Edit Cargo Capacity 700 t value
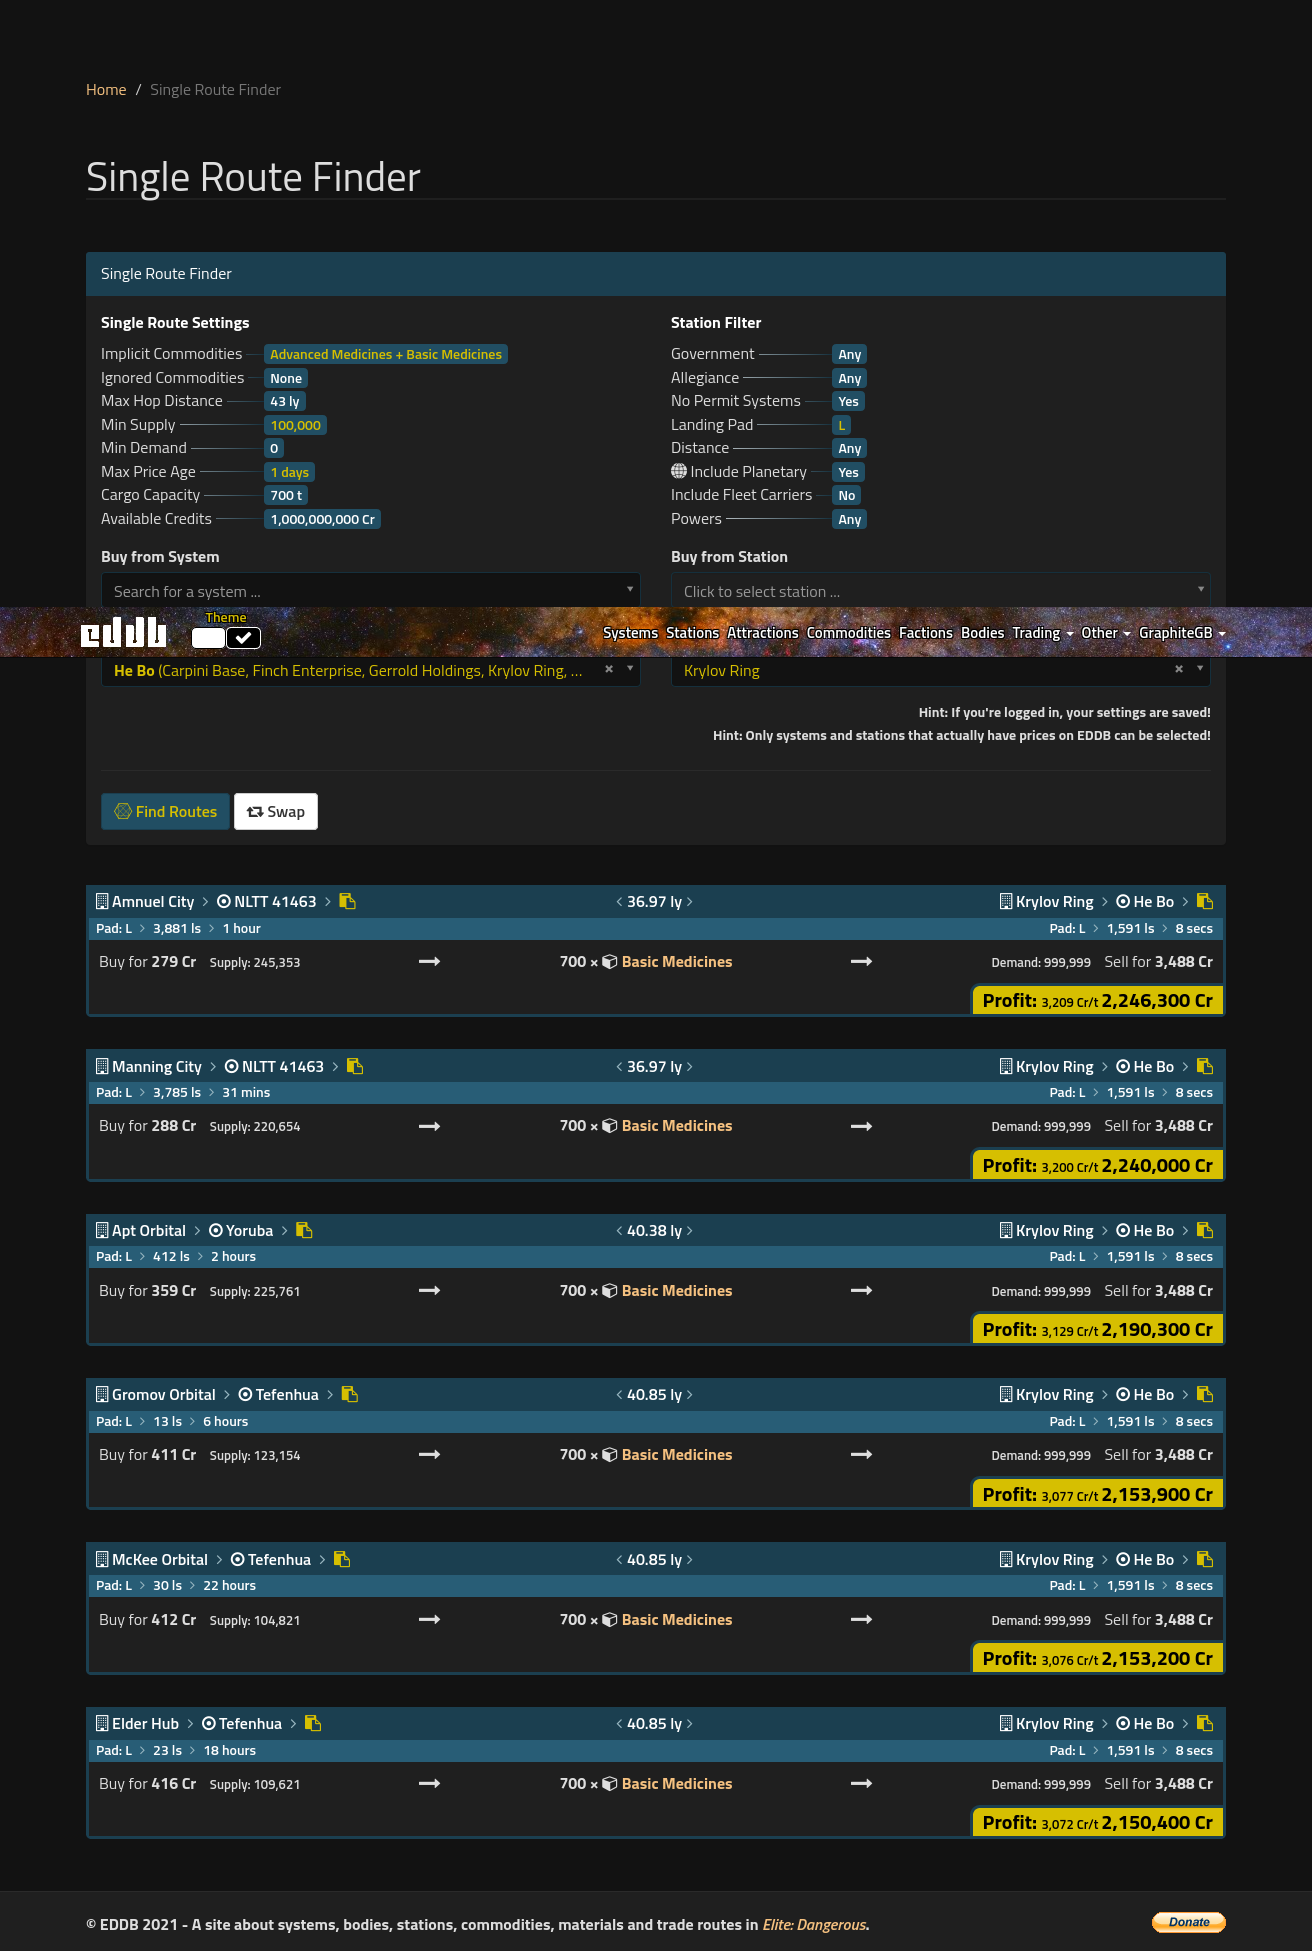The width and height of the screenshot is (1312, 1951). (x=286, y=495)
